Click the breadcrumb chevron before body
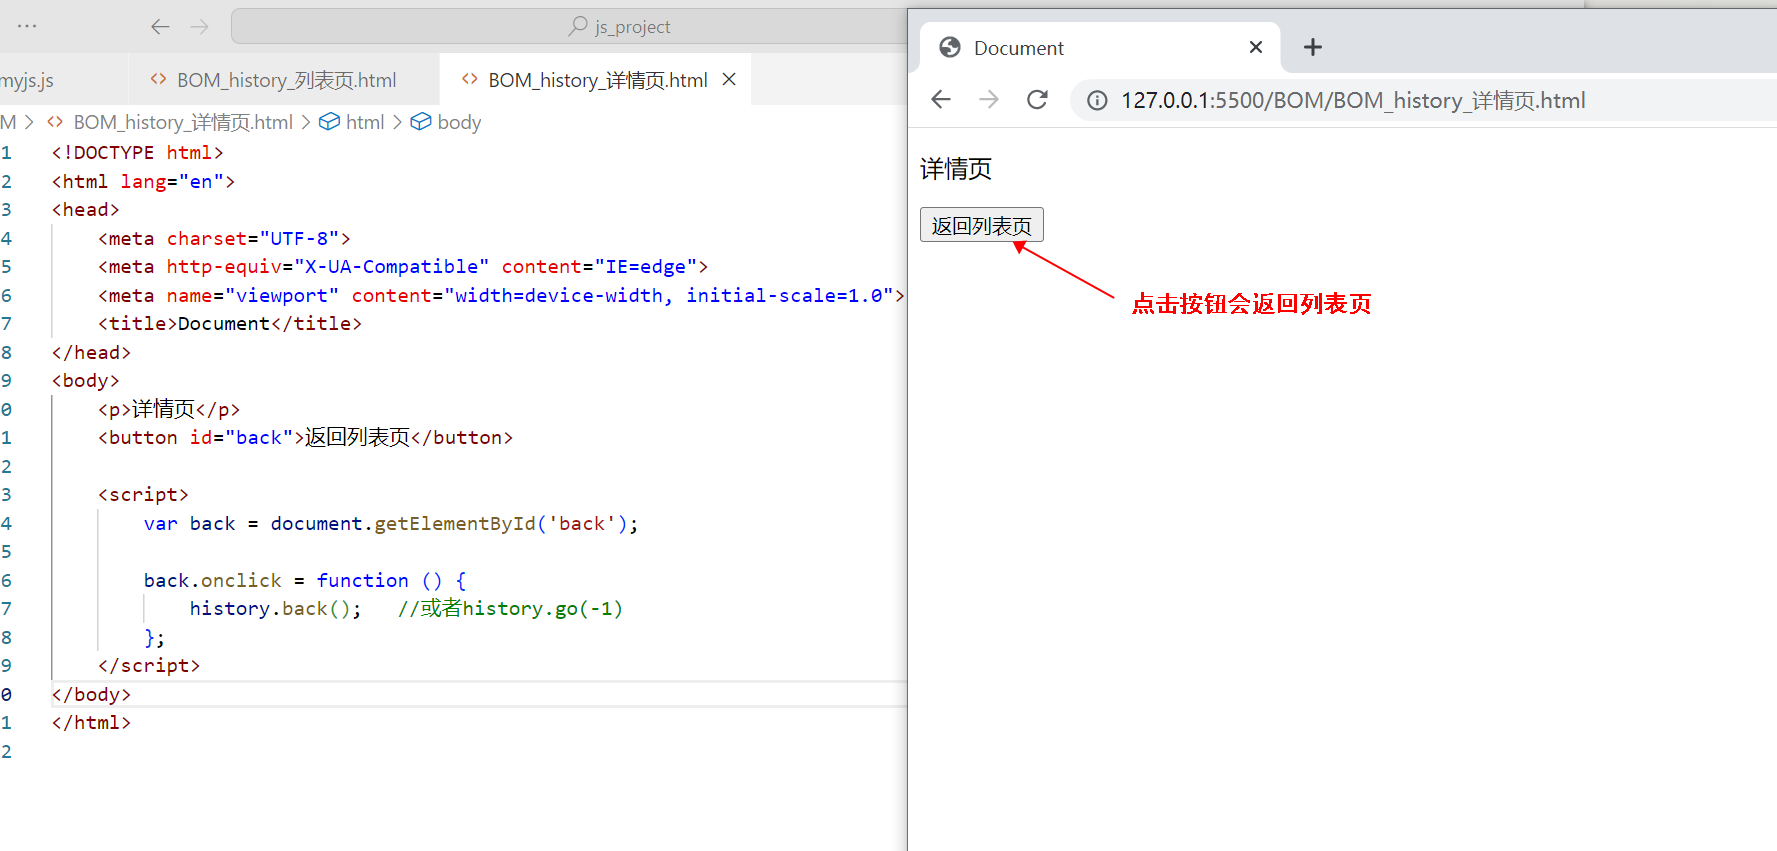The width and height of the screenshot is (1777, 851). (397, 122)
